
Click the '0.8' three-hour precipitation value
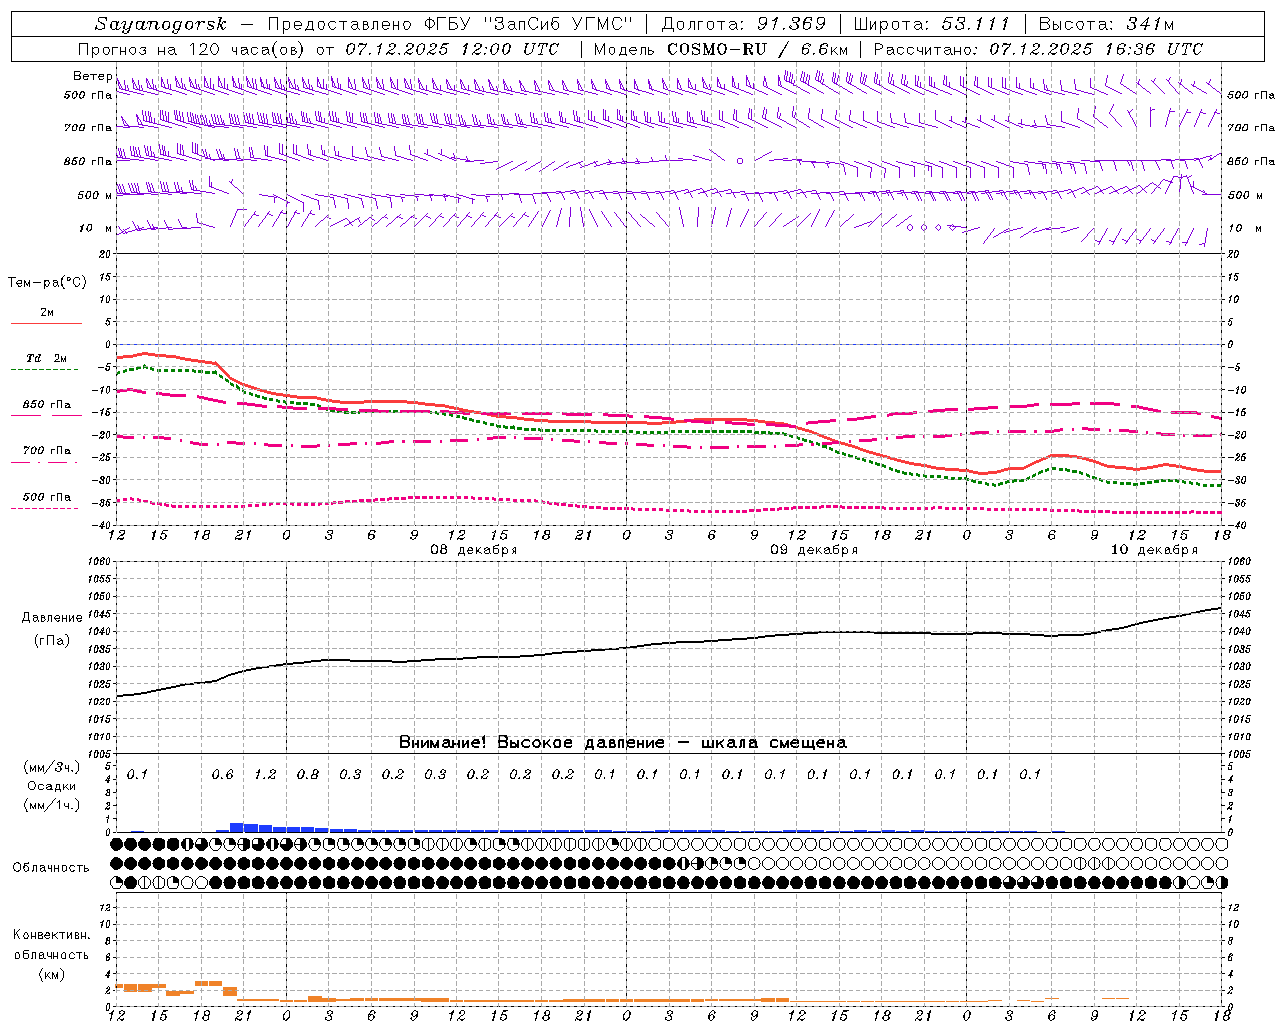click(x=308, y=775)
